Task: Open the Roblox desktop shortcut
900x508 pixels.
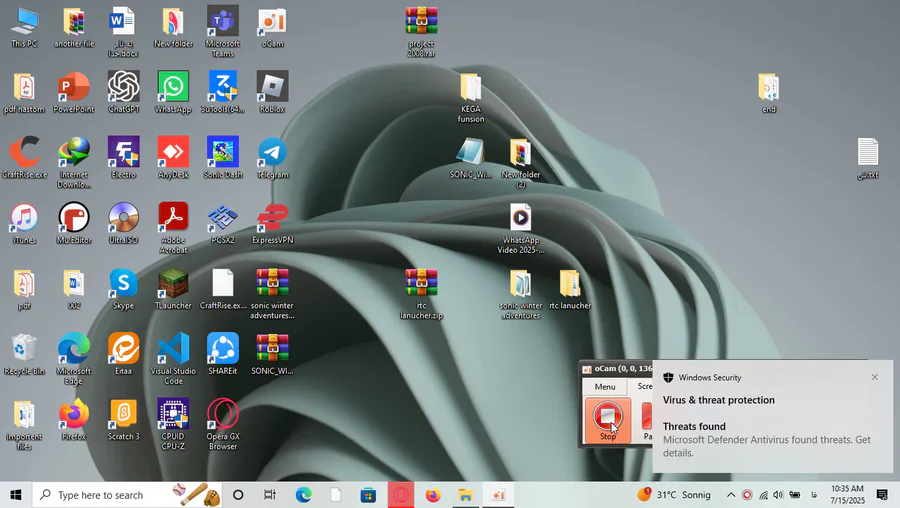Action: (x=272, y=92)
